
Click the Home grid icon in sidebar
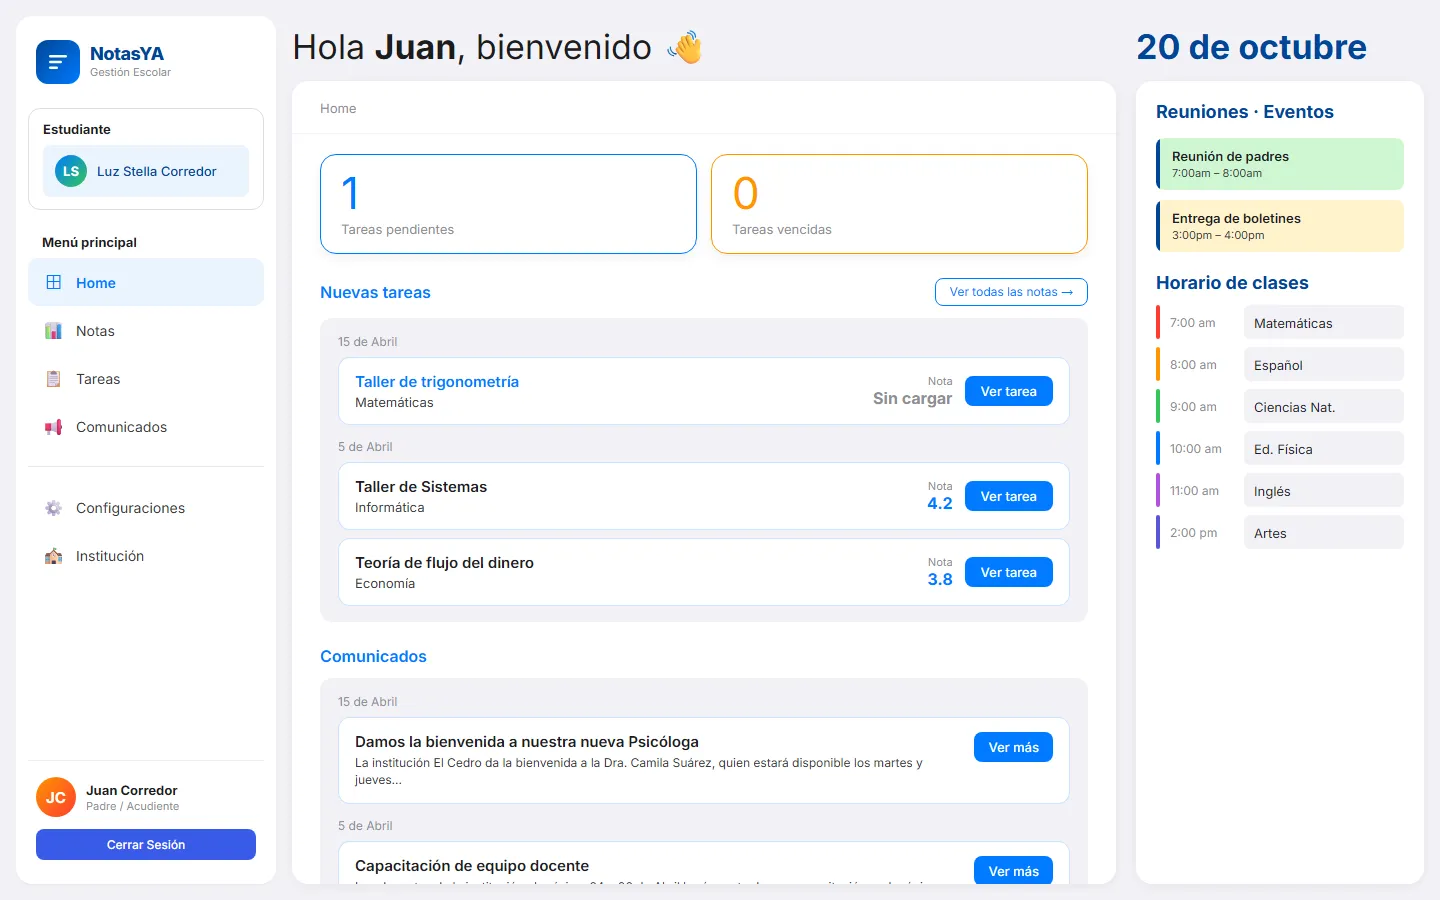pyautogui.click(x=54, y=282)
